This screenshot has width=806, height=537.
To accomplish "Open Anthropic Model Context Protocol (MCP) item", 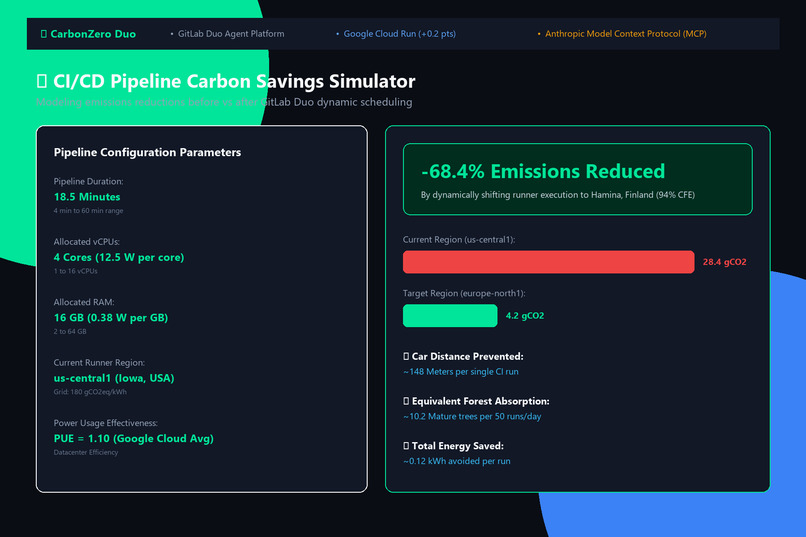I will pyautogui.click(x=626, y=34).
